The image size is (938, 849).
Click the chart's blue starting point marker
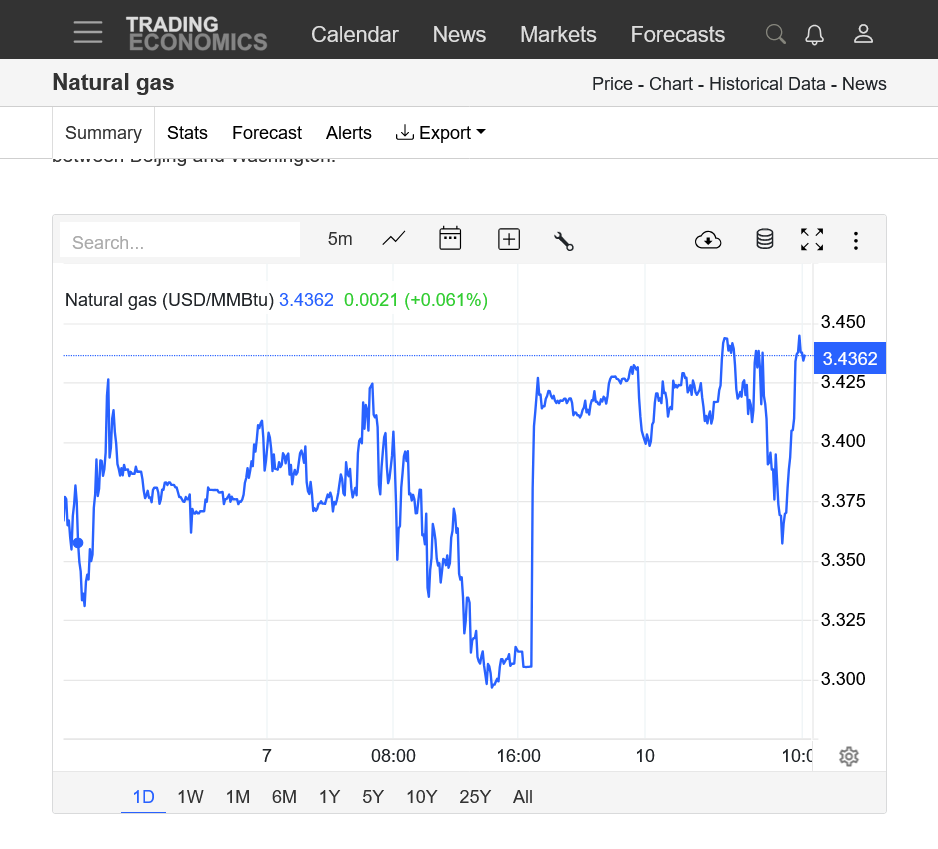tap(78, 543)
